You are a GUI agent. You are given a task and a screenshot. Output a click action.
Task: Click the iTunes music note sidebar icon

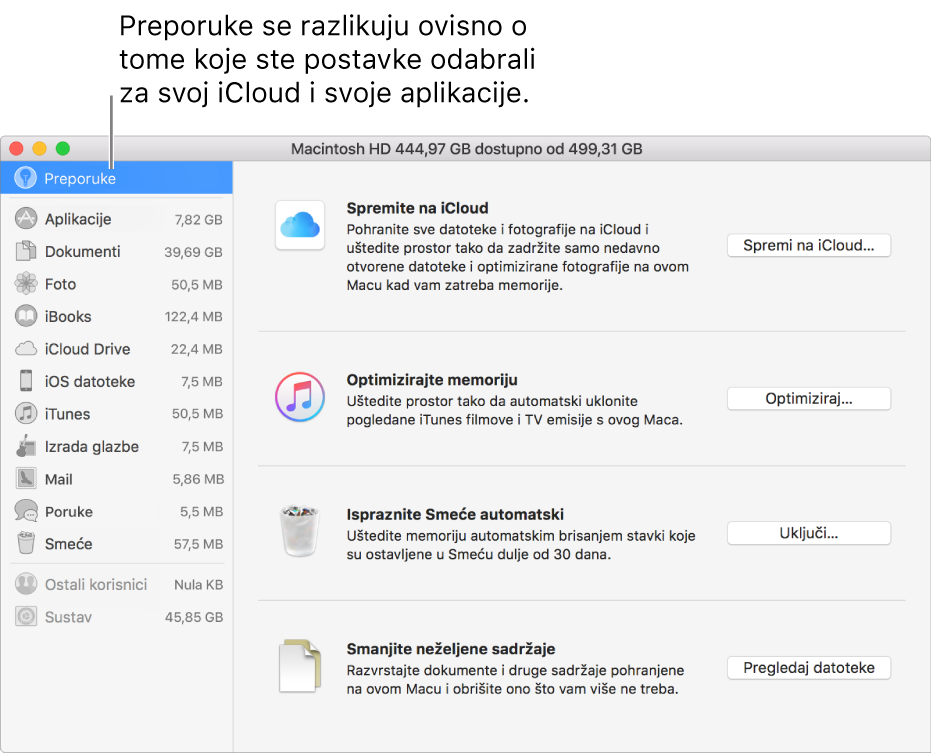coord(26,413)
